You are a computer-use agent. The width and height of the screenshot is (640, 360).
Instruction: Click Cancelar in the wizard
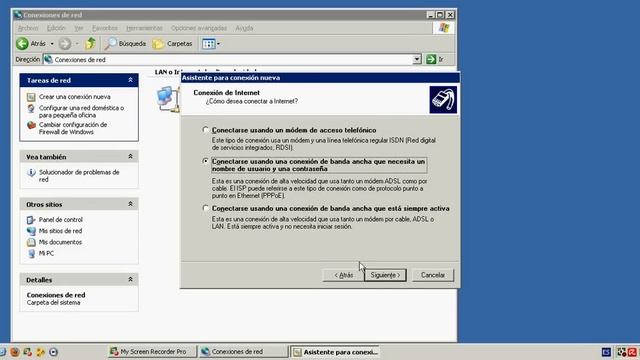433,275
